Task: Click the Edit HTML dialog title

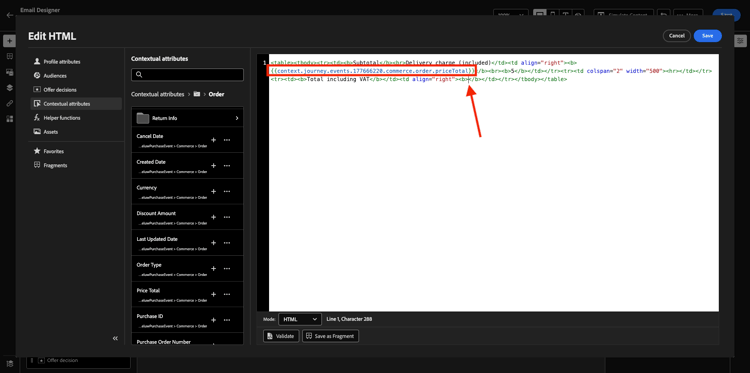Action: 52,36
